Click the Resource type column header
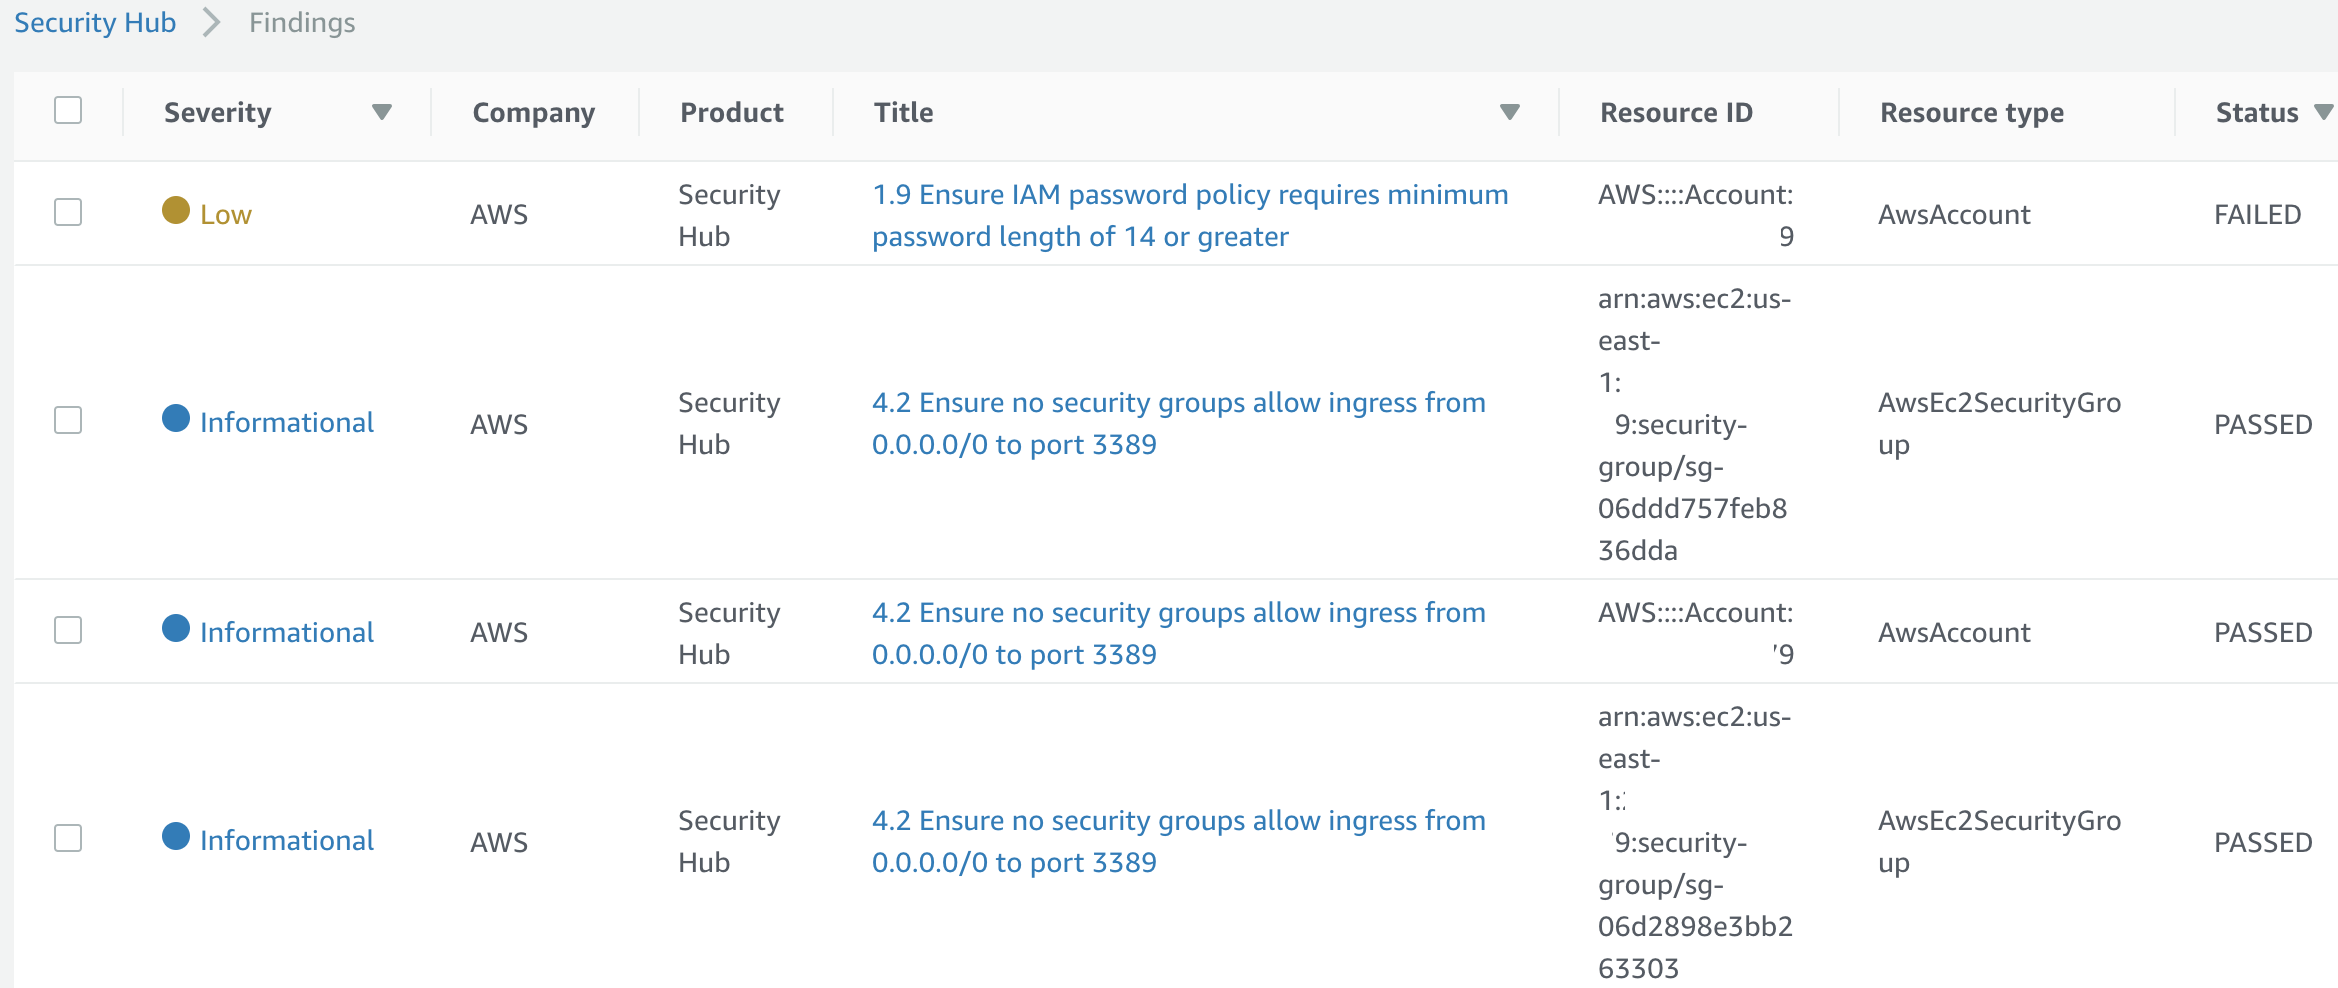This screenshot has width=2338, height=988. pos(1971,113)
